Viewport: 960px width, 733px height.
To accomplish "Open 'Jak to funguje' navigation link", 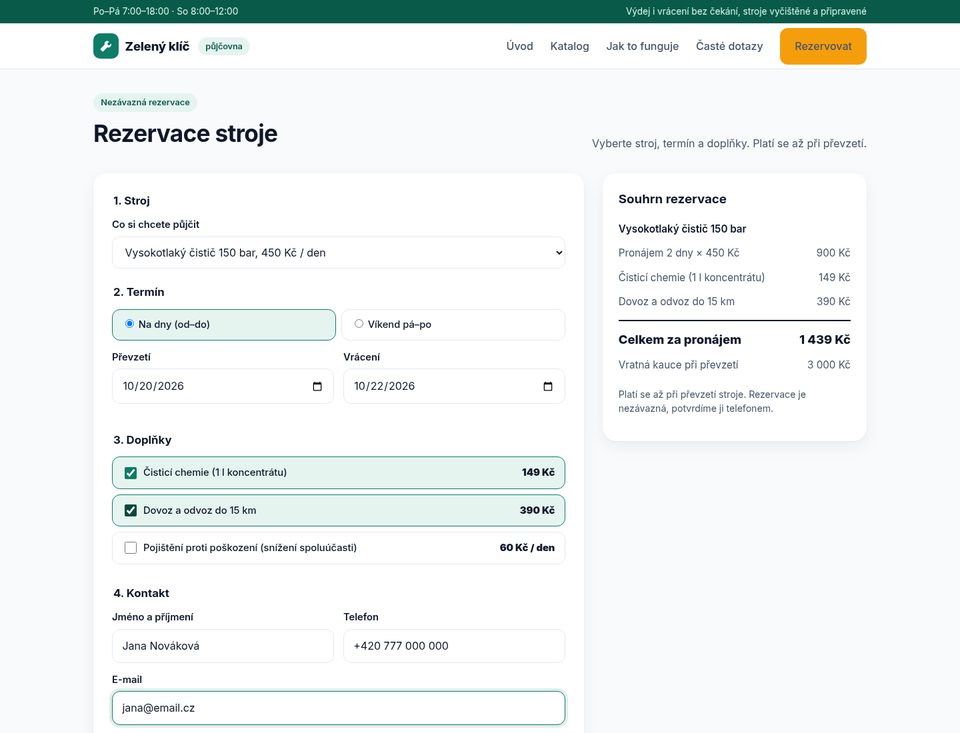I will pyautogui.click(x=642, y=46).
